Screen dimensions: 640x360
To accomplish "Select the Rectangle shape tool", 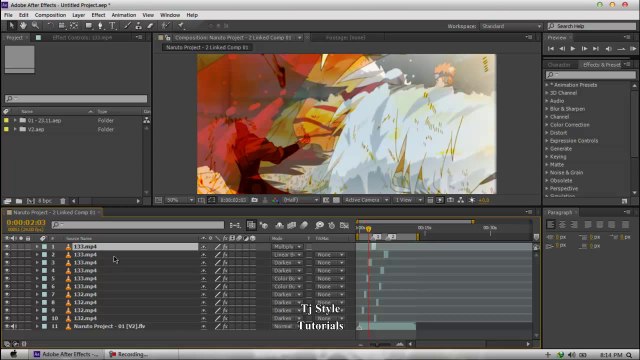I will click(89, 26).
